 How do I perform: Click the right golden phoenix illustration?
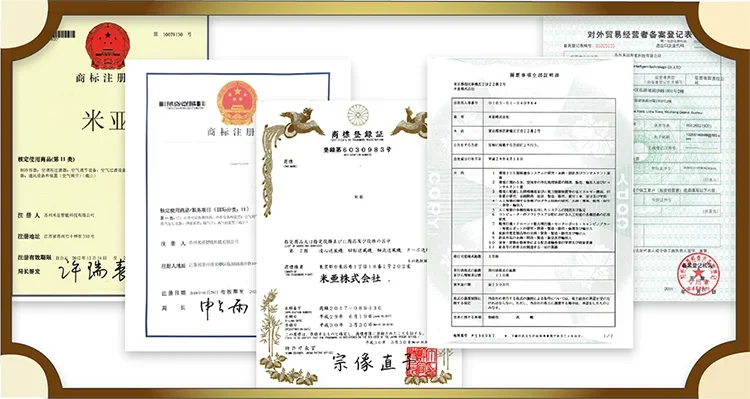pyautogui.click(x=410, y=123)
